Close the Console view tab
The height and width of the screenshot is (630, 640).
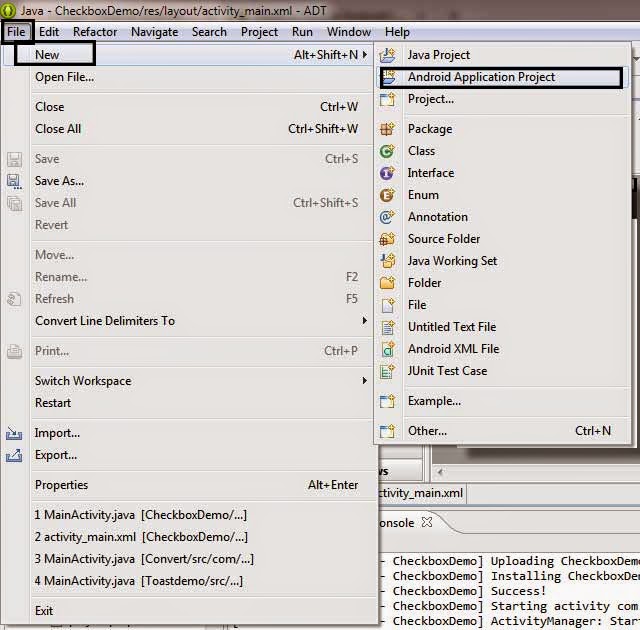point(427,522)
